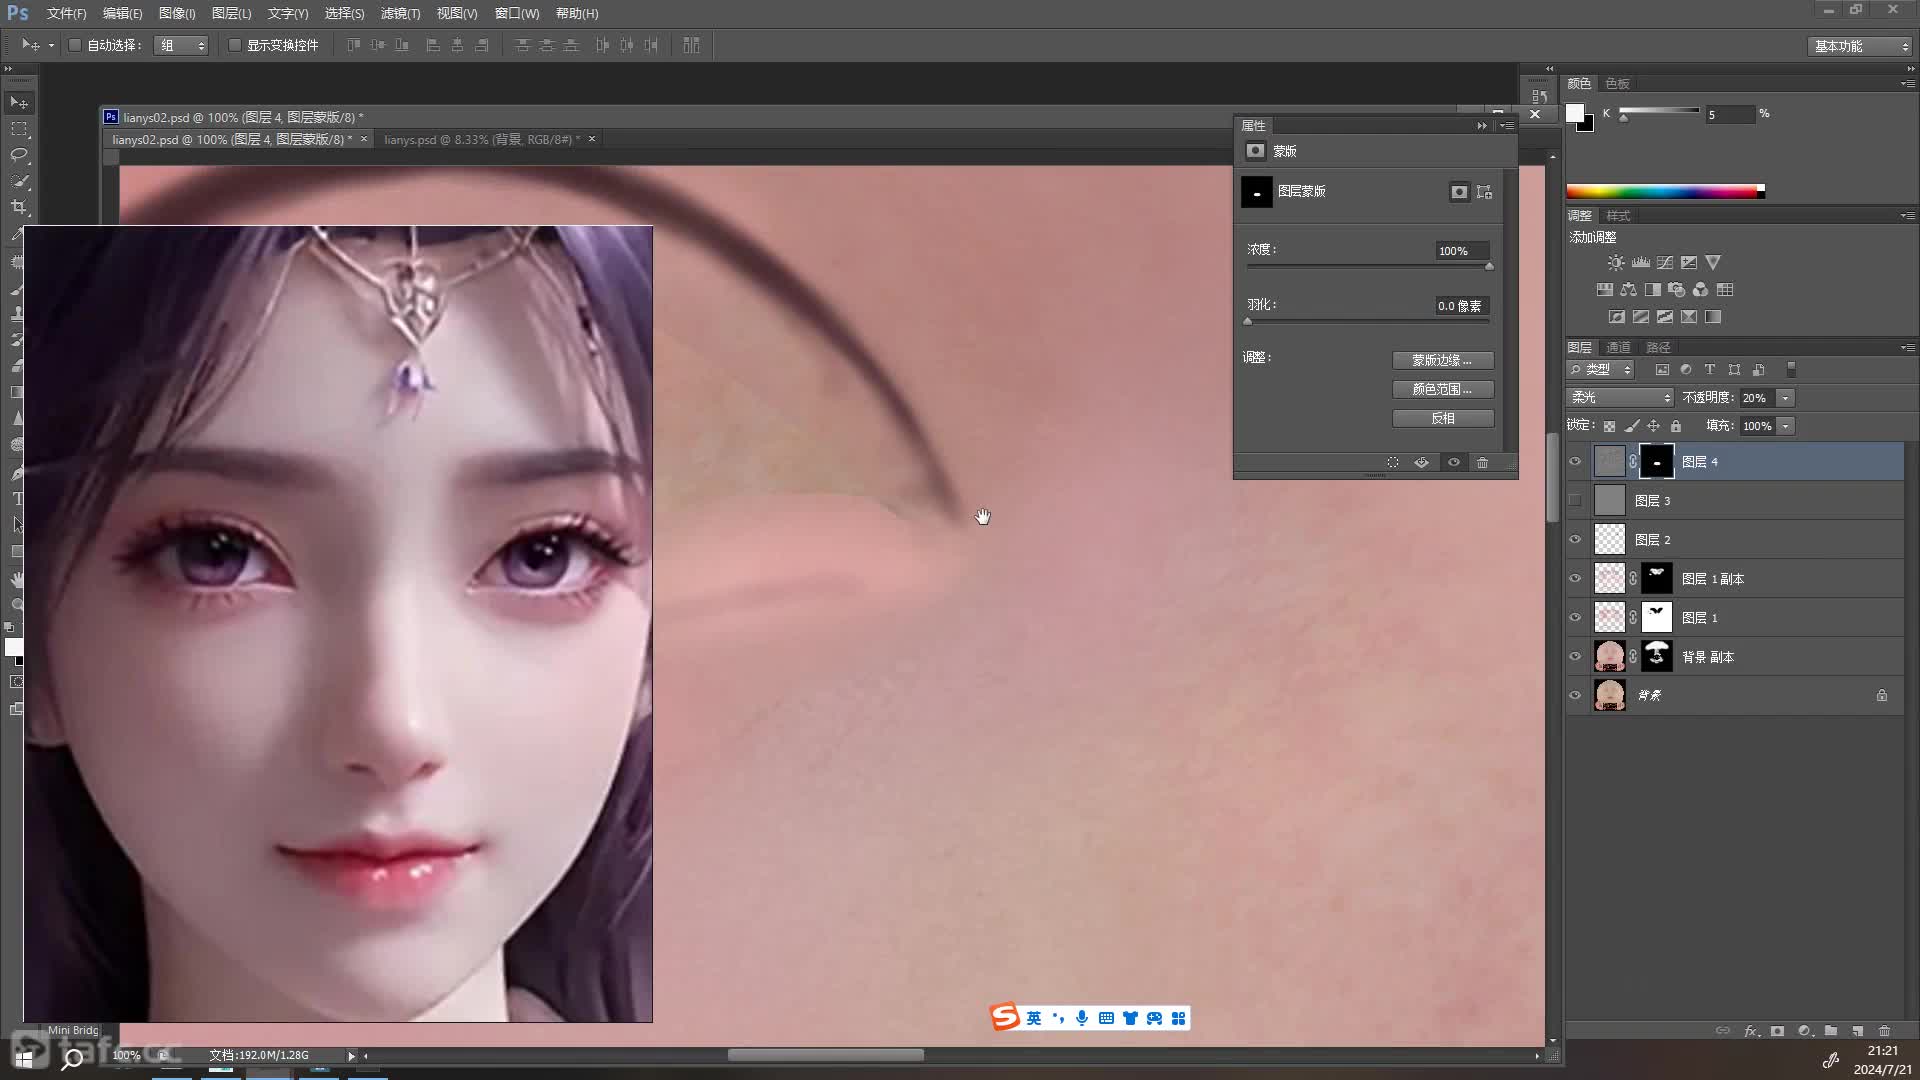This screenshot has width=1920, height=1080.
Task: Select the Move tool in toolbox
Action: [19, 103]
